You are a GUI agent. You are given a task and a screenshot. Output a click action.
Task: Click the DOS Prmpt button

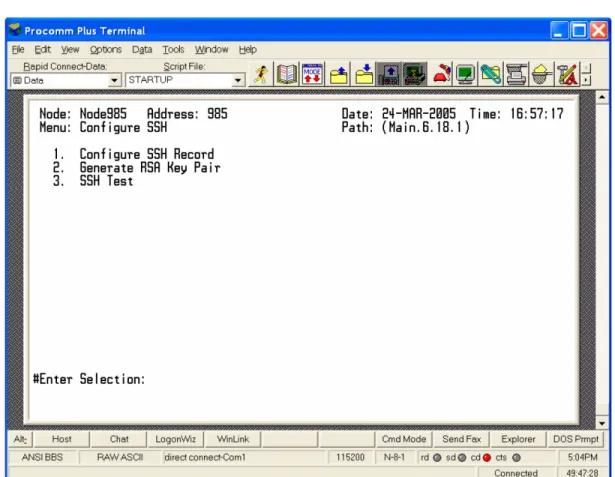pyautogui.click(x=575, y=439)
